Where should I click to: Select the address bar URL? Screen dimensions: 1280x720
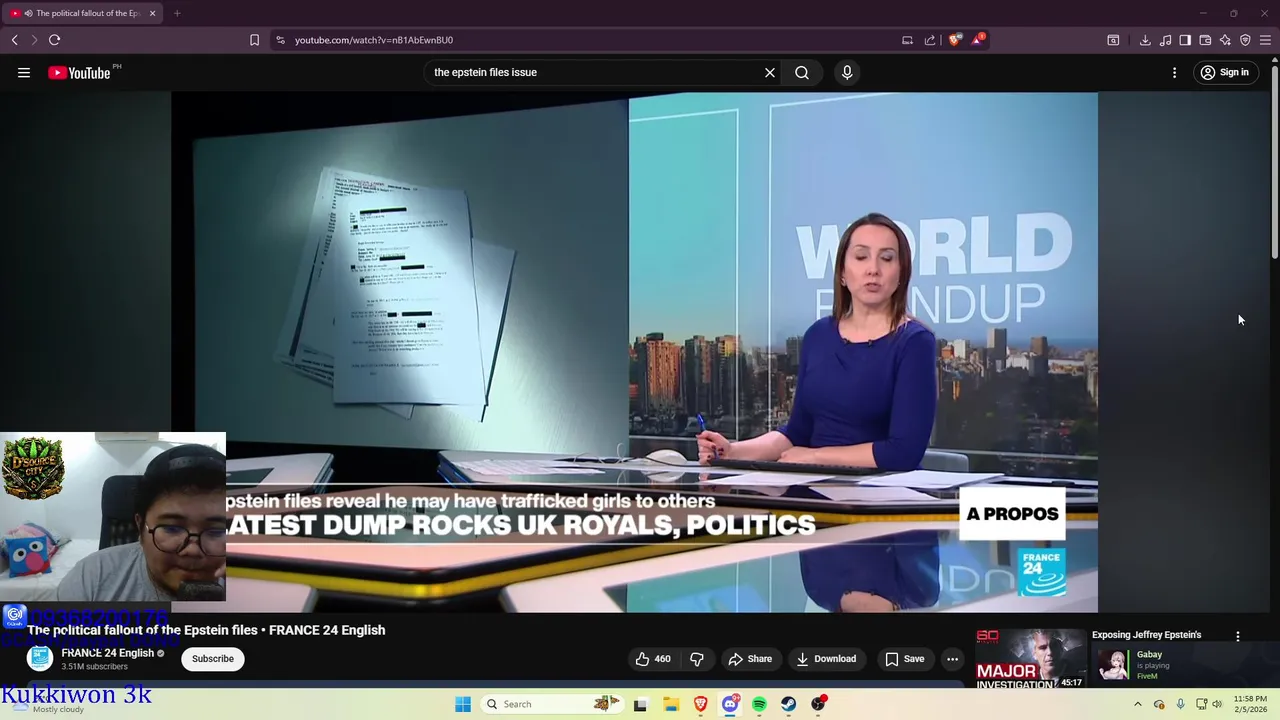pyautogui.click(x=374, y=40)
